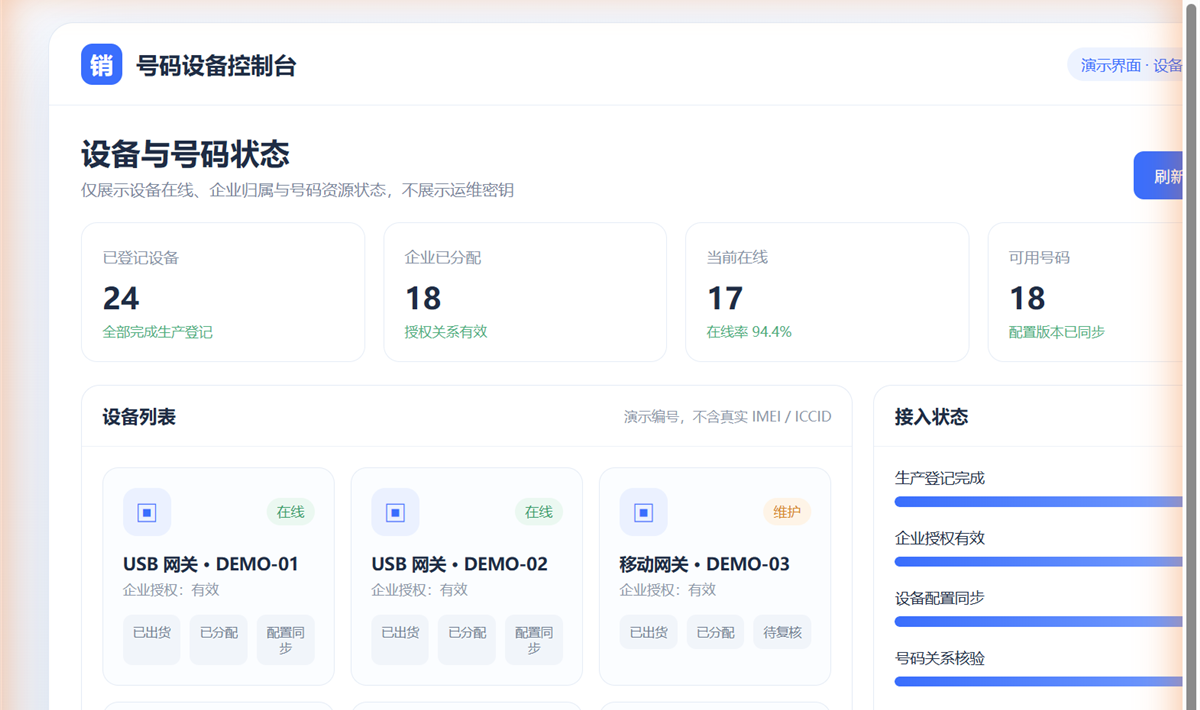Image resolution: width=1200 pixels, height=710 pixels.
Task: Open the 已登记设备 stat card
Action: pos(223,292)
